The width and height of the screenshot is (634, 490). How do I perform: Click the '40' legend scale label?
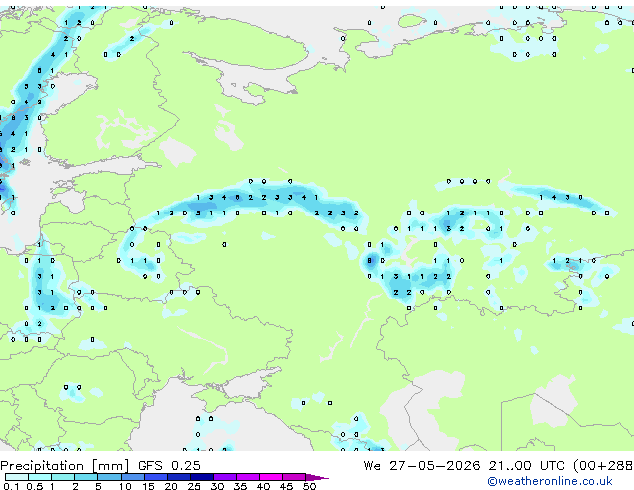(263, 486)
